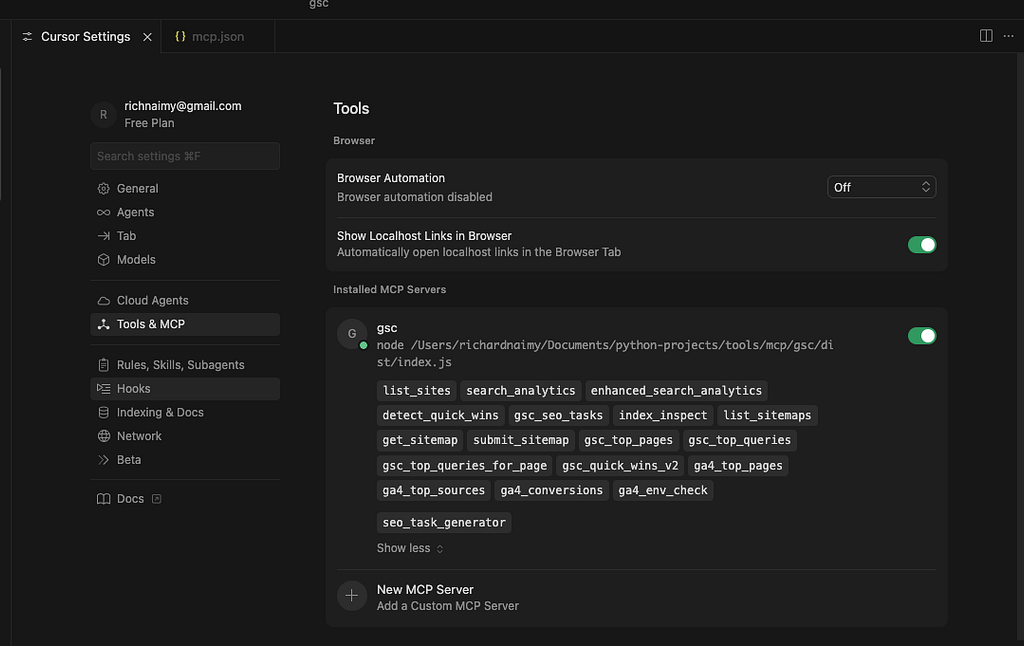The image size is (1024, 646).
Task: Close the Cursor Settings tab
Action: [x=148, y=37]
